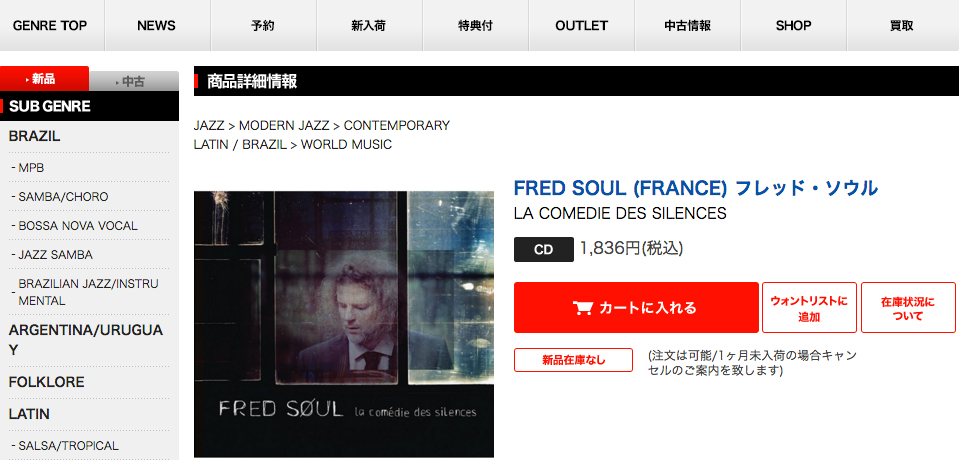Screen dimensions: 961x460
Task: Switch to the 中古 tab
Action: pyautogui.click(x=134, y=81)
